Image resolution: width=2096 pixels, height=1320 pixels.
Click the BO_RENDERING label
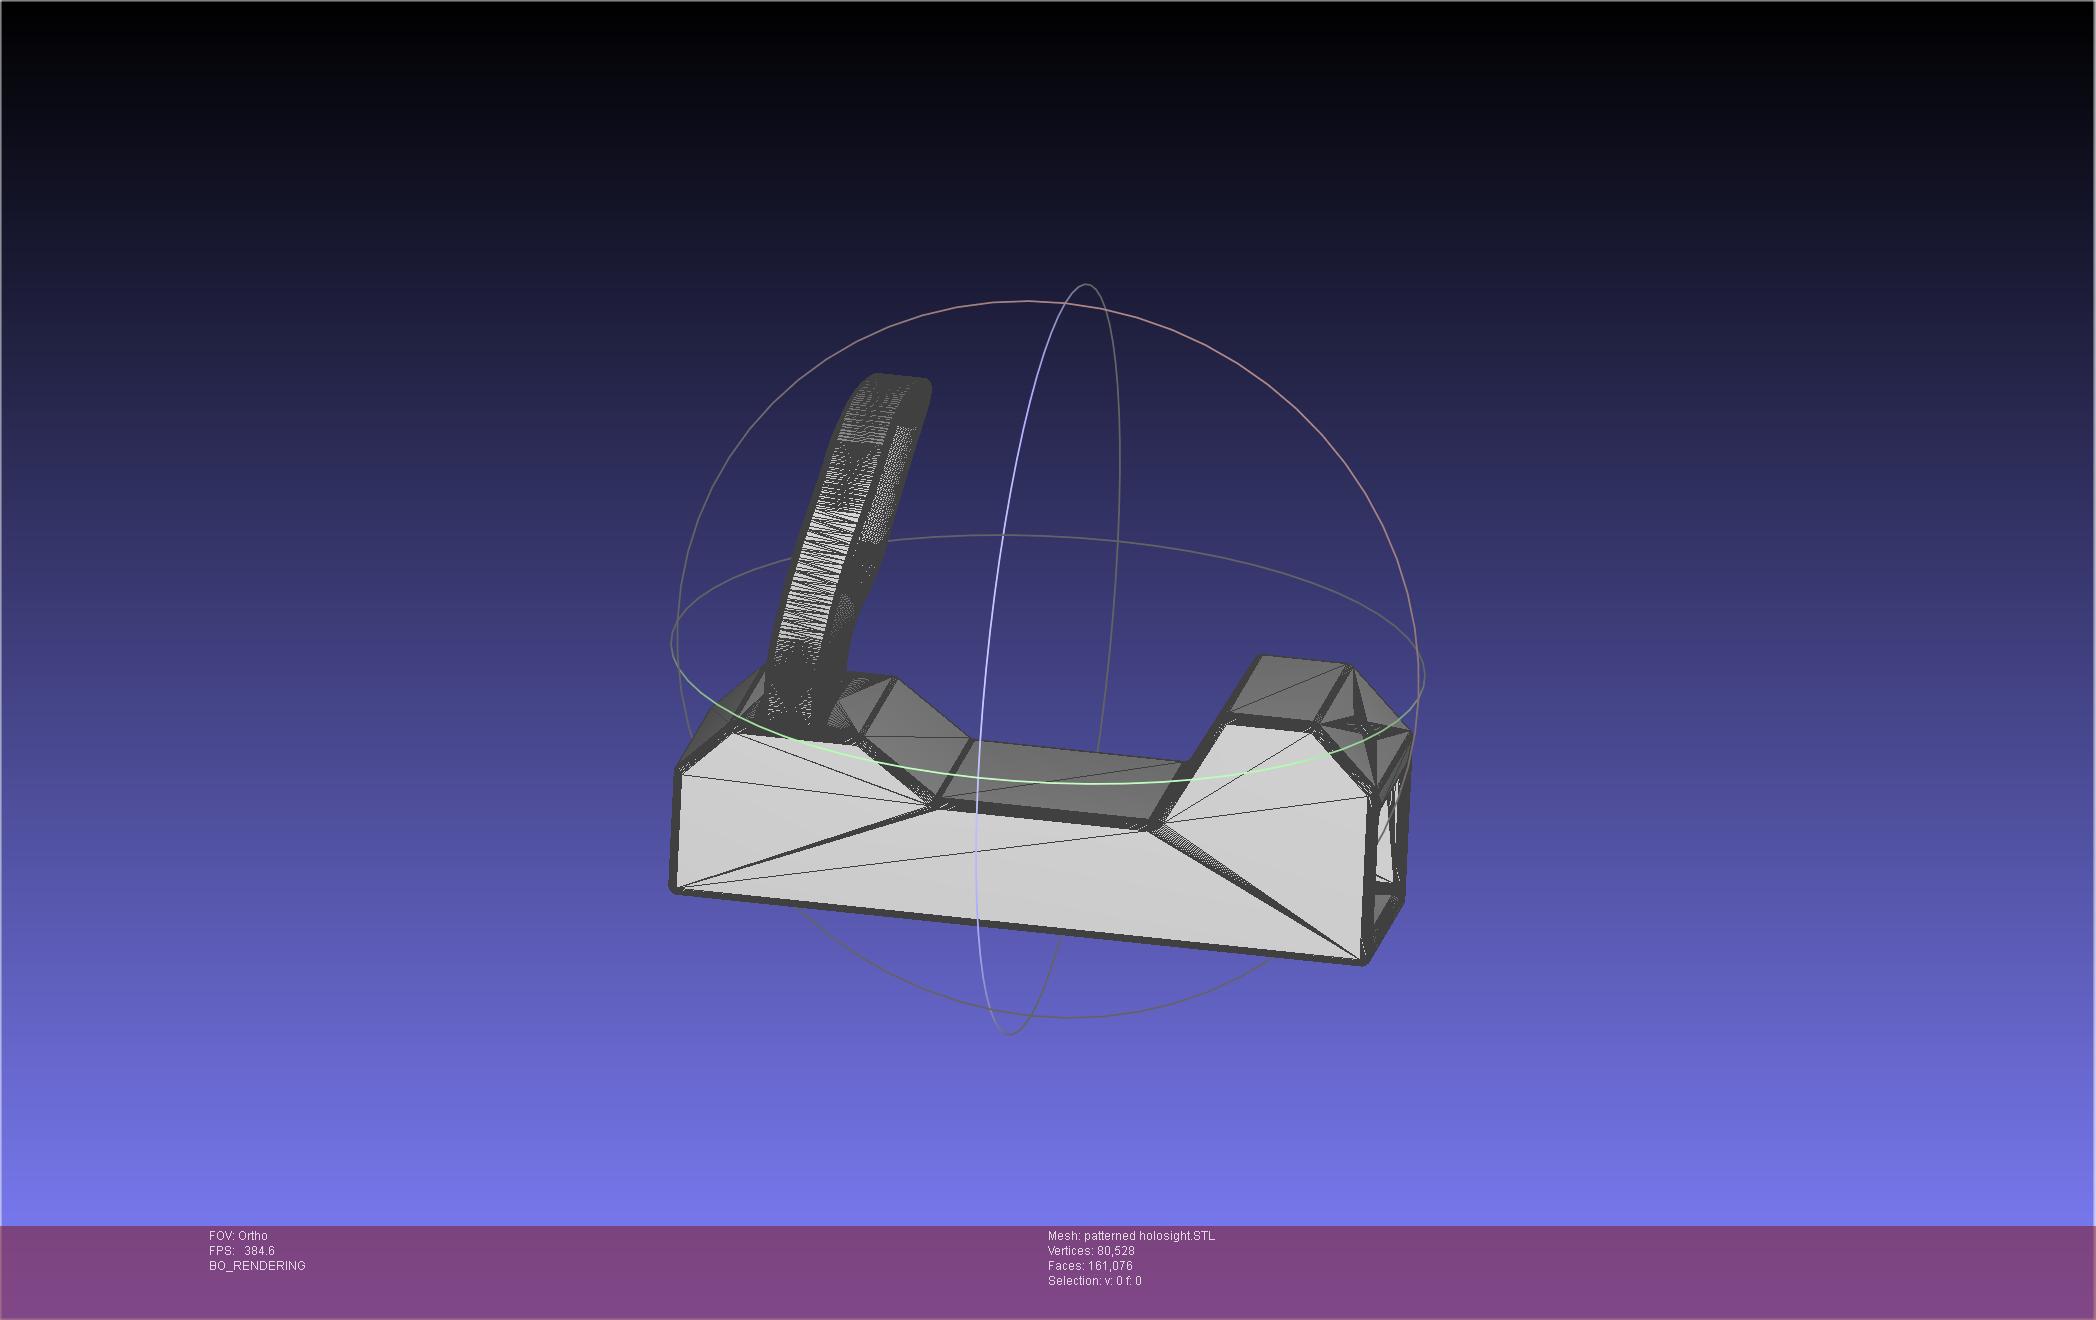257,1266
